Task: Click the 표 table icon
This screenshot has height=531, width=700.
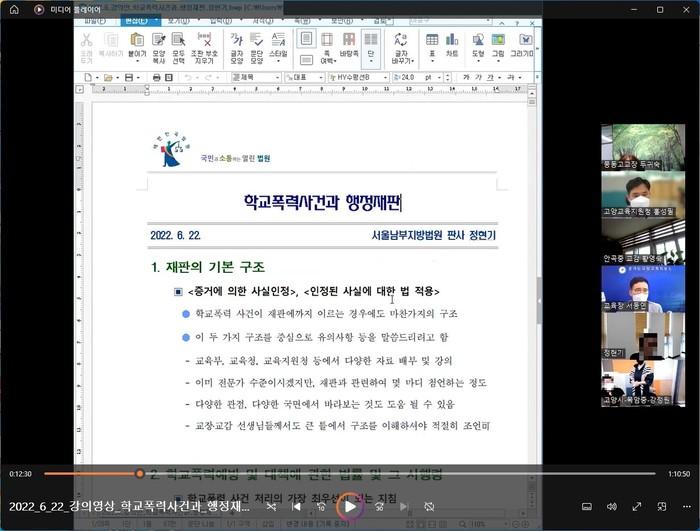Action: tap(432, 47)
